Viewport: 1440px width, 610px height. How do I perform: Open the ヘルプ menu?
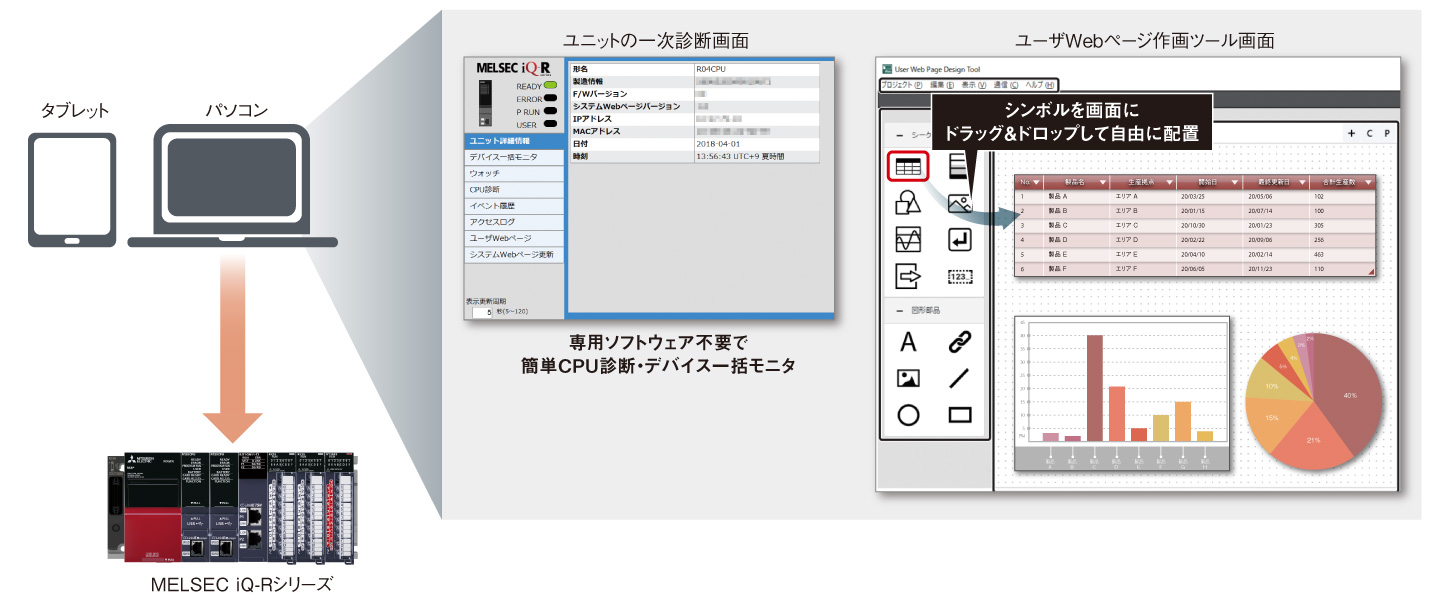pyautogui.click(x=1039, y=86)
